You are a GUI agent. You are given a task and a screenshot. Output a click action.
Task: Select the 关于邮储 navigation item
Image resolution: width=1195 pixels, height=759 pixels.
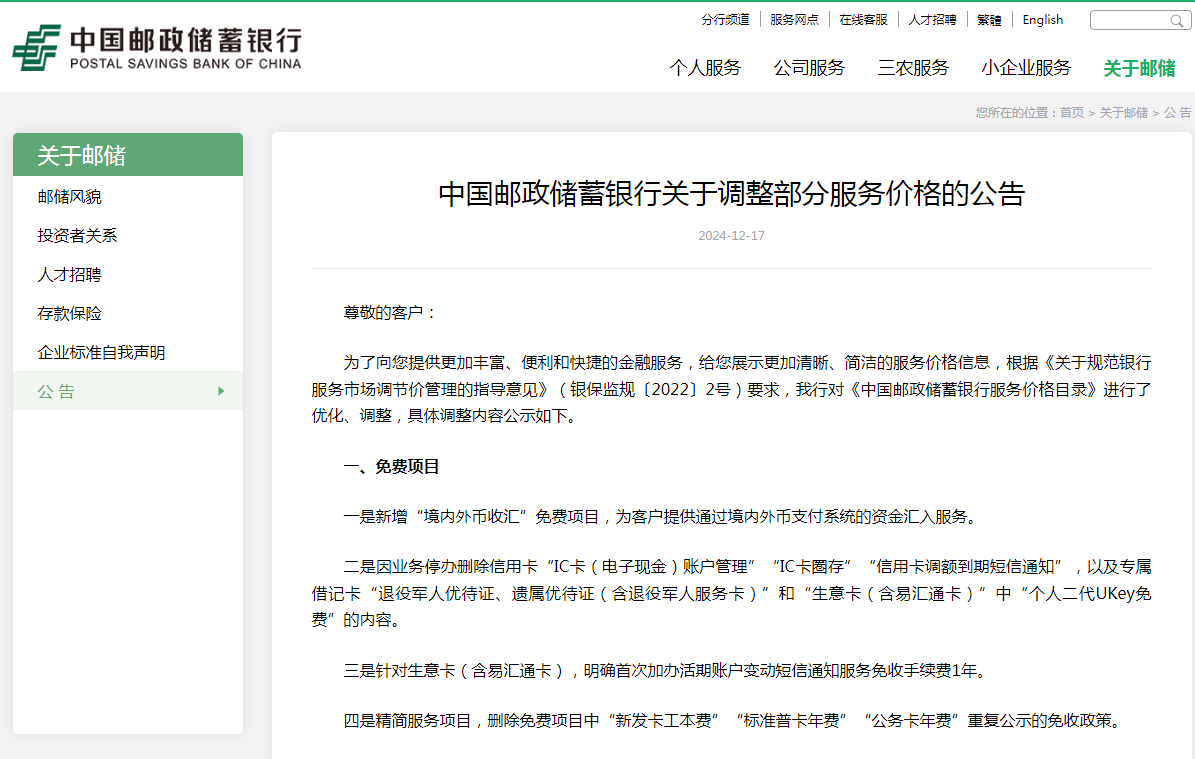[1140, 68]
